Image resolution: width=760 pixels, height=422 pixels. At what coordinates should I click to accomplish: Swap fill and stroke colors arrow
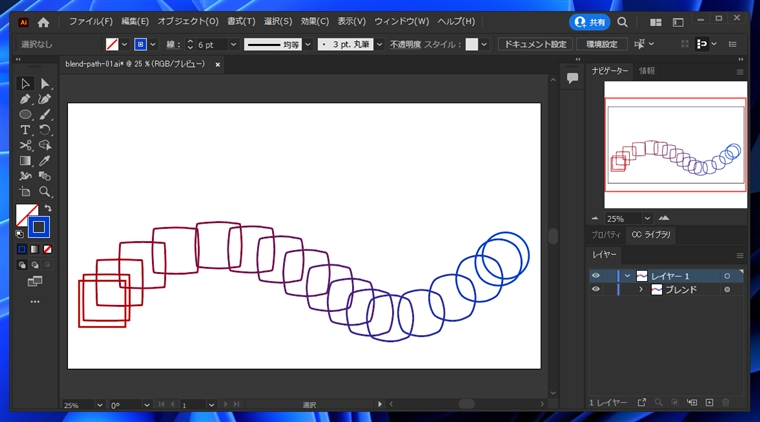click(x=48, y=208)
